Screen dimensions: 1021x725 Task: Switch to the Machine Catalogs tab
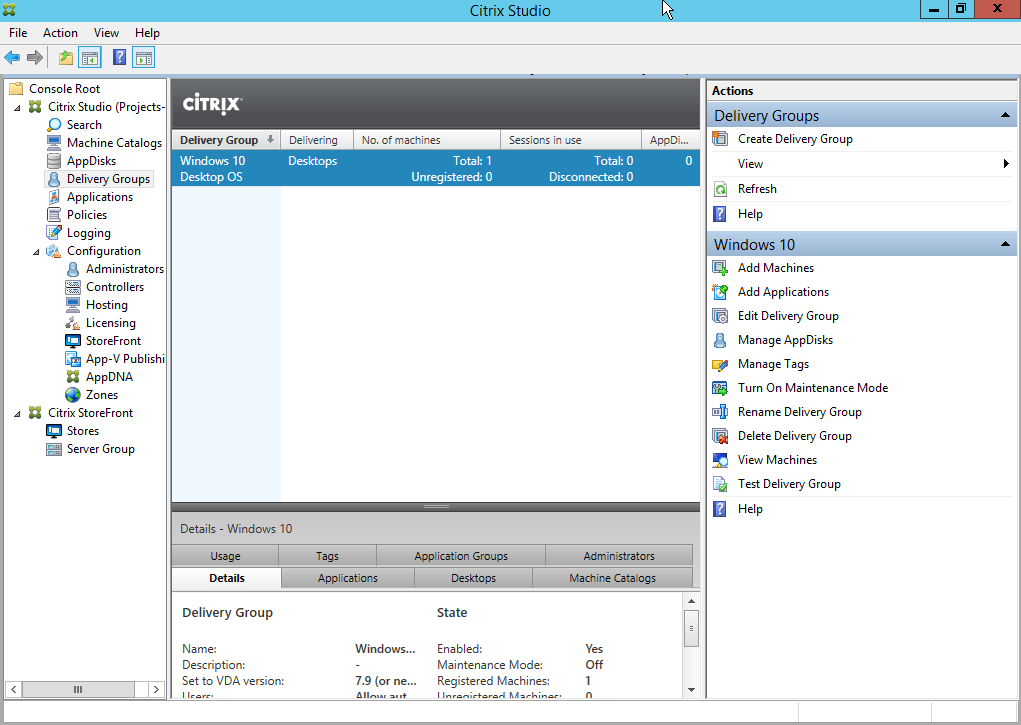click(612, 578)
